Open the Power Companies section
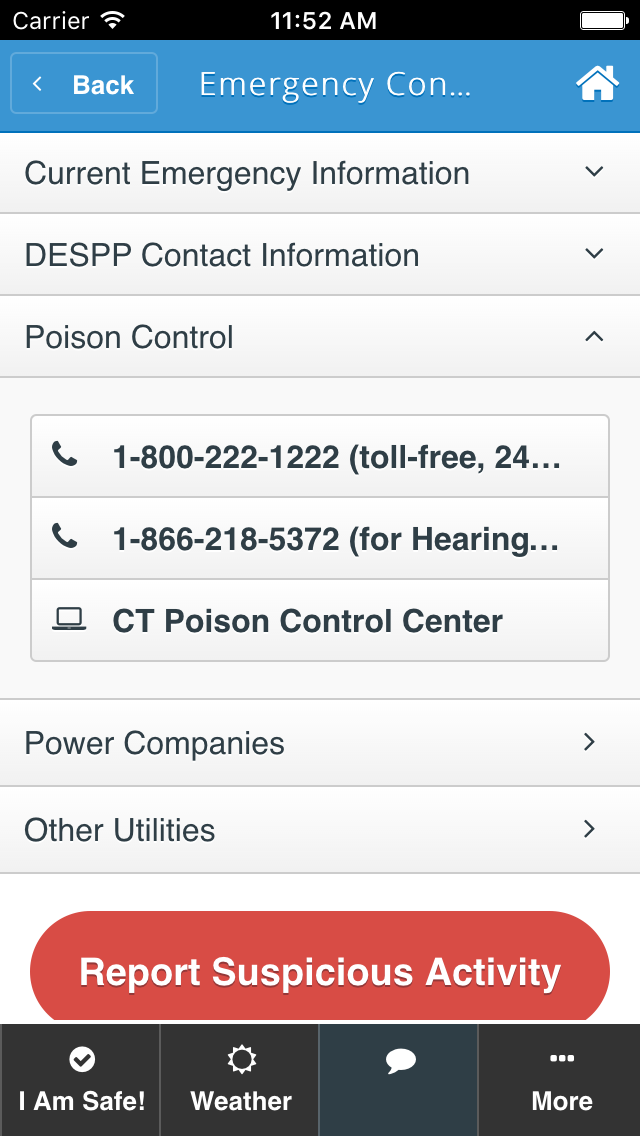 320,743
